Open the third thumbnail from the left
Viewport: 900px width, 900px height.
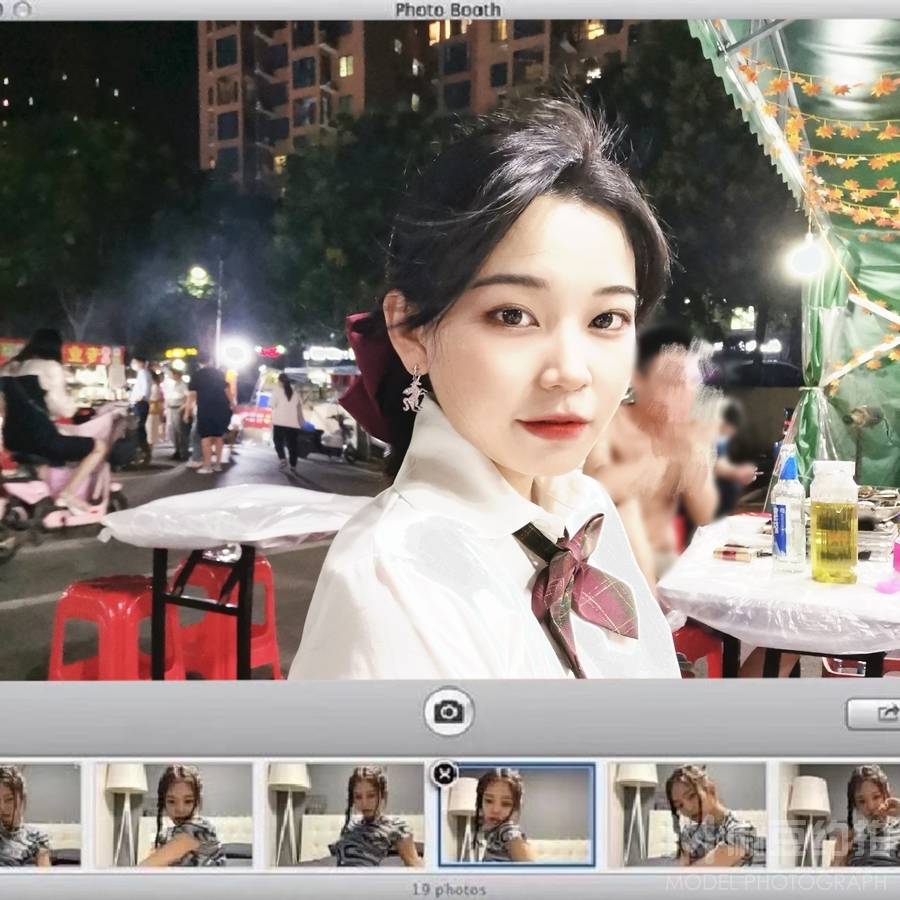[x=346, y=815]
